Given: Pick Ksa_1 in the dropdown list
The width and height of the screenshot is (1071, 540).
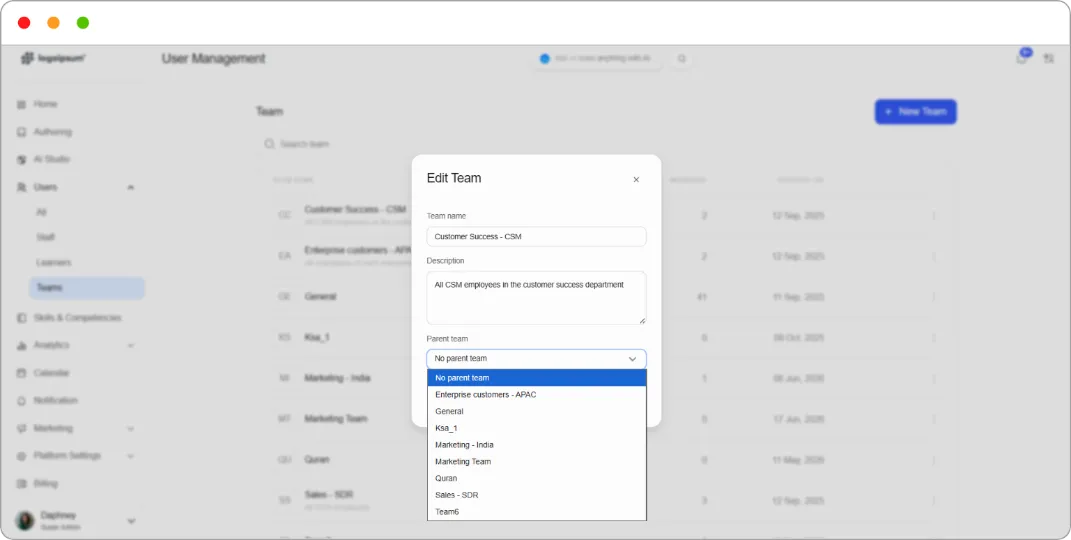Looking at the screenshot, I should click(x=536, y=428).
